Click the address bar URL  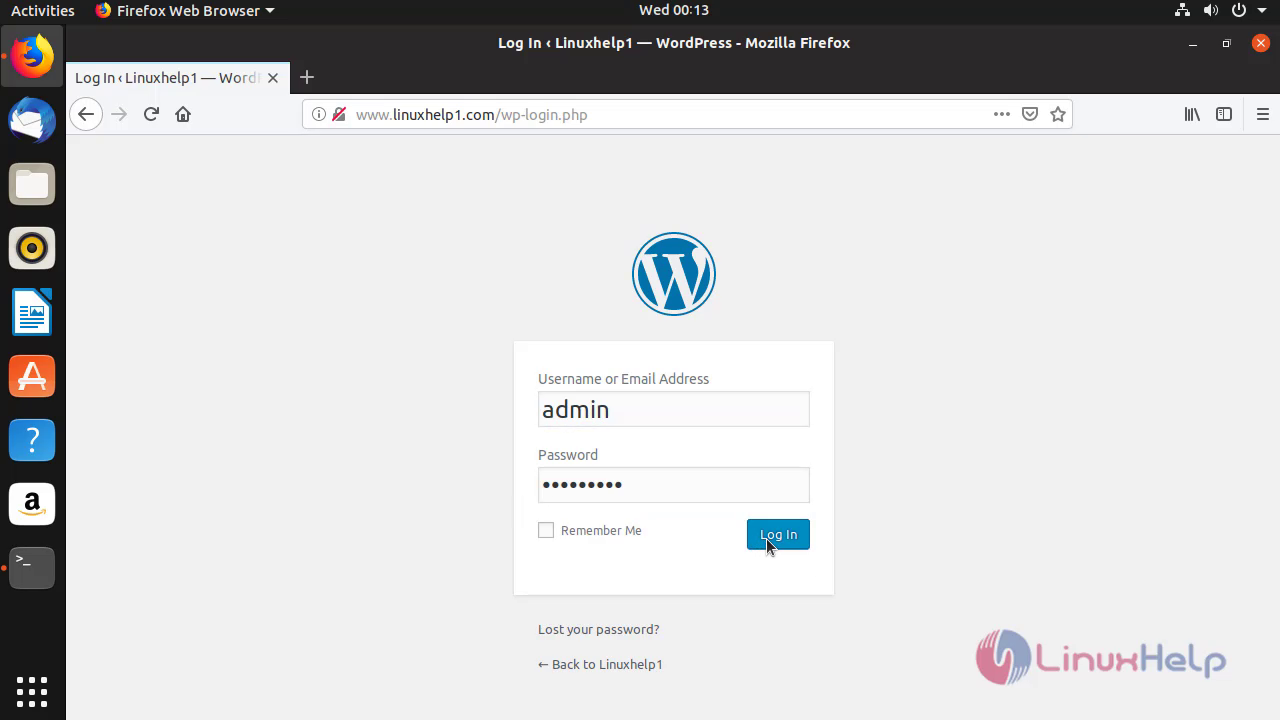click(x=472, y=114)
